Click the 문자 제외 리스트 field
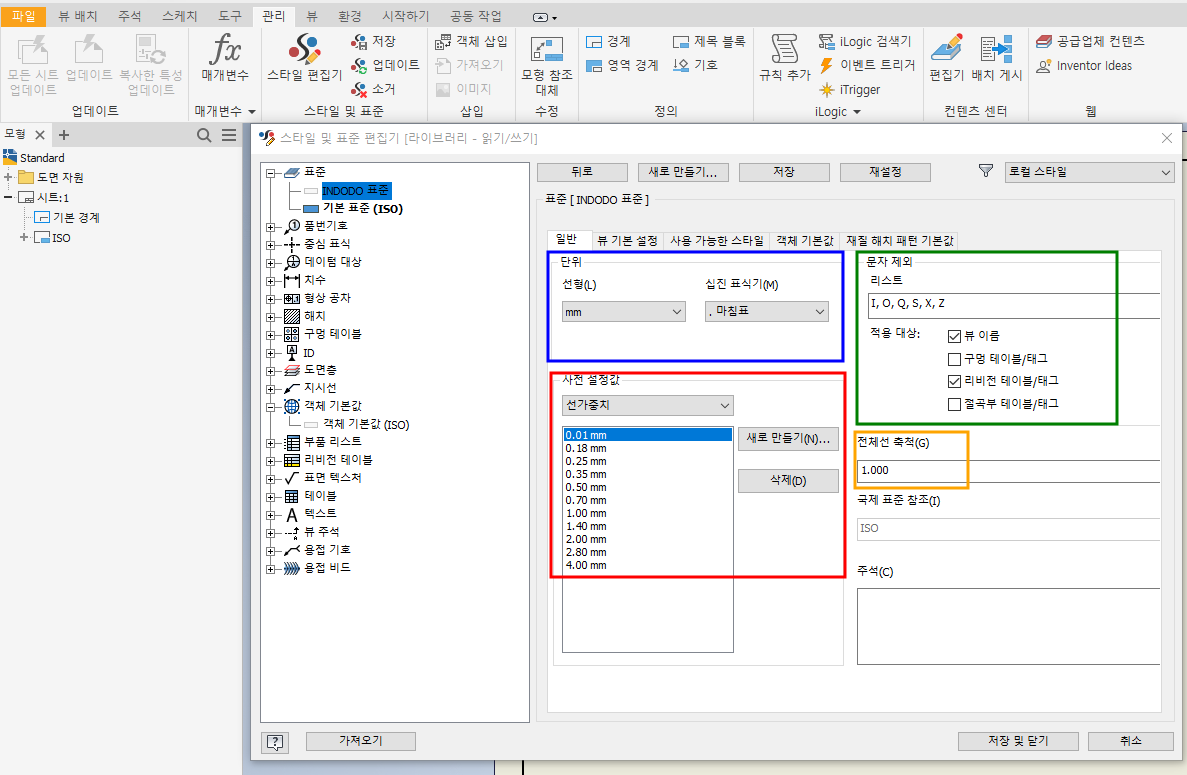The width and height of the screenshot is (1187, 775). (1014, 304)
